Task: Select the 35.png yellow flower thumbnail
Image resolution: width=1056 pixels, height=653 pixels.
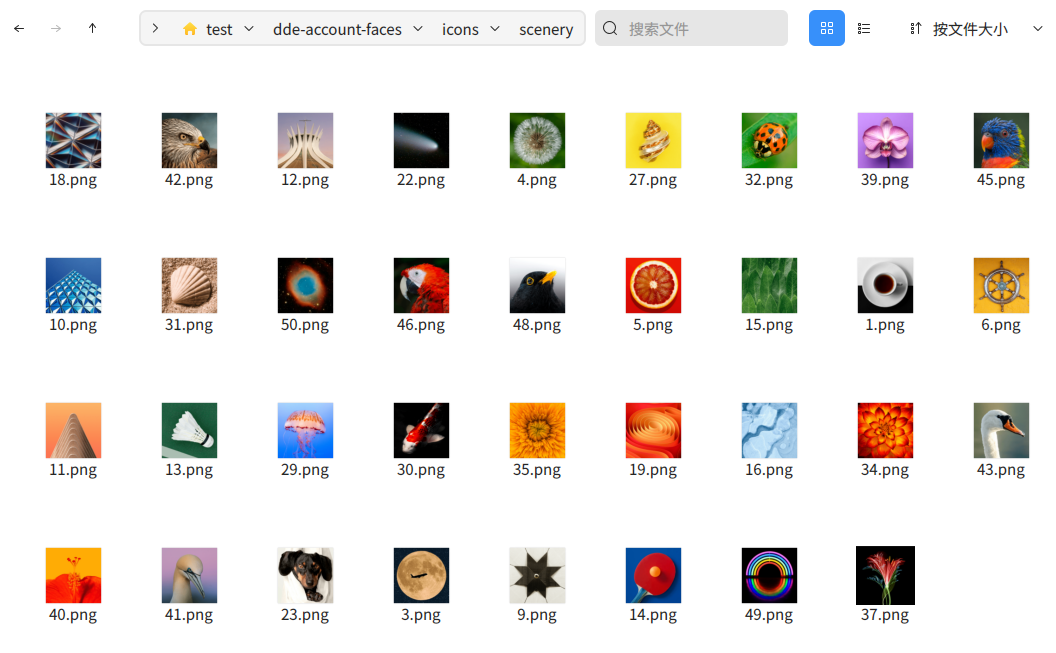Action: pyautogui.click(x=537, y=430)
